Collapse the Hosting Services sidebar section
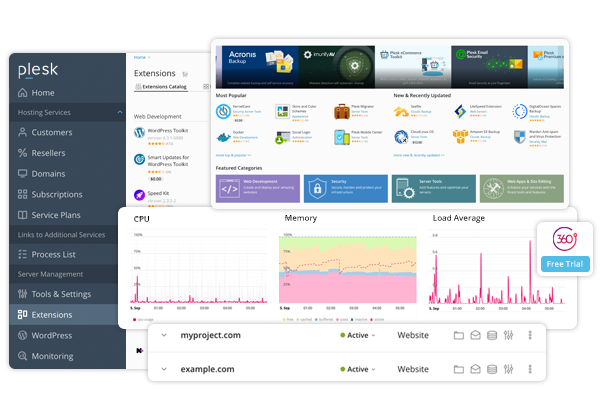 [x=51, y=112]
